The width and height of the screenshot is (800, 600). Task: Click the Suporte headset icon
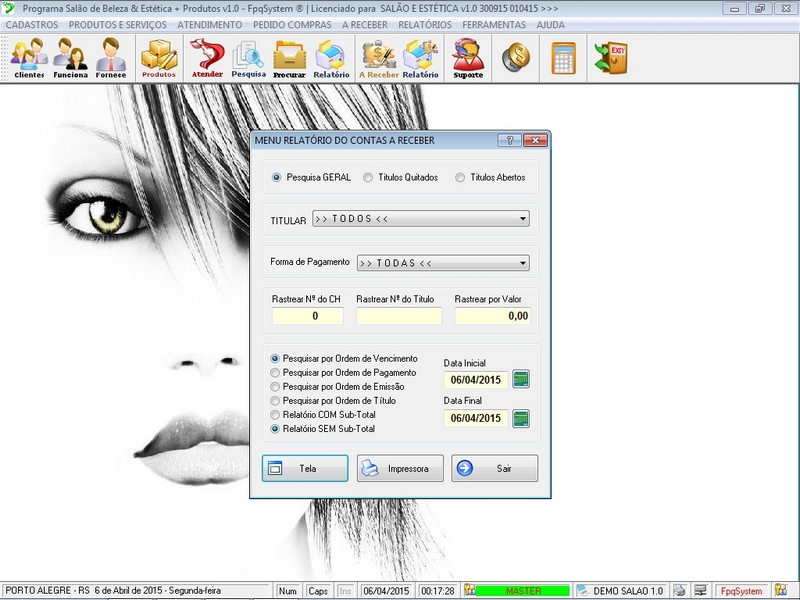click(x=468, y=58)
